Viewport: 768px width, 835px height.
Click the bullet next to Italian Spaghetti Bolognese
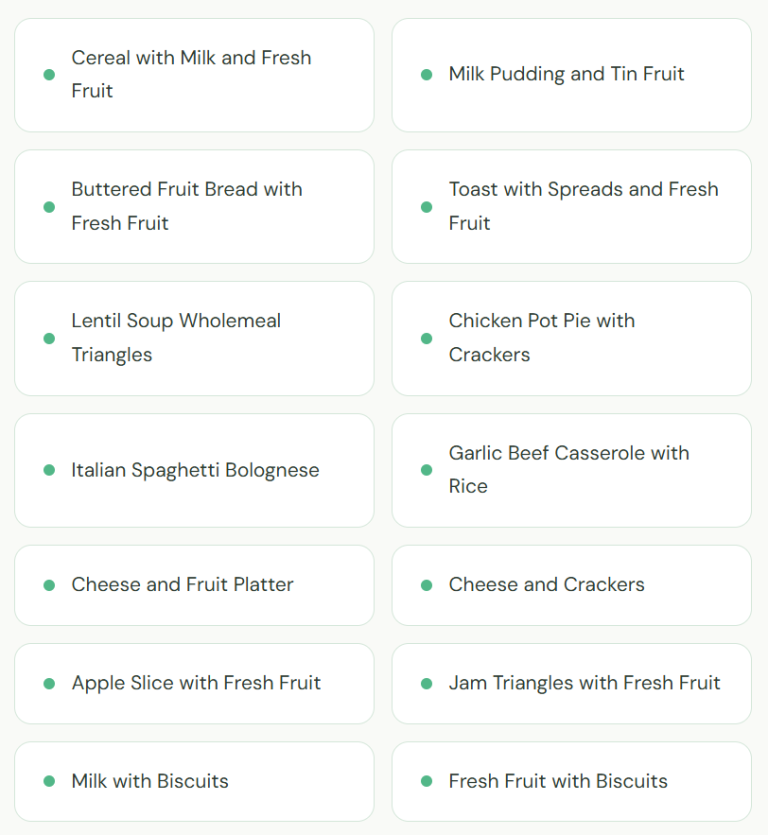[49, 470]
